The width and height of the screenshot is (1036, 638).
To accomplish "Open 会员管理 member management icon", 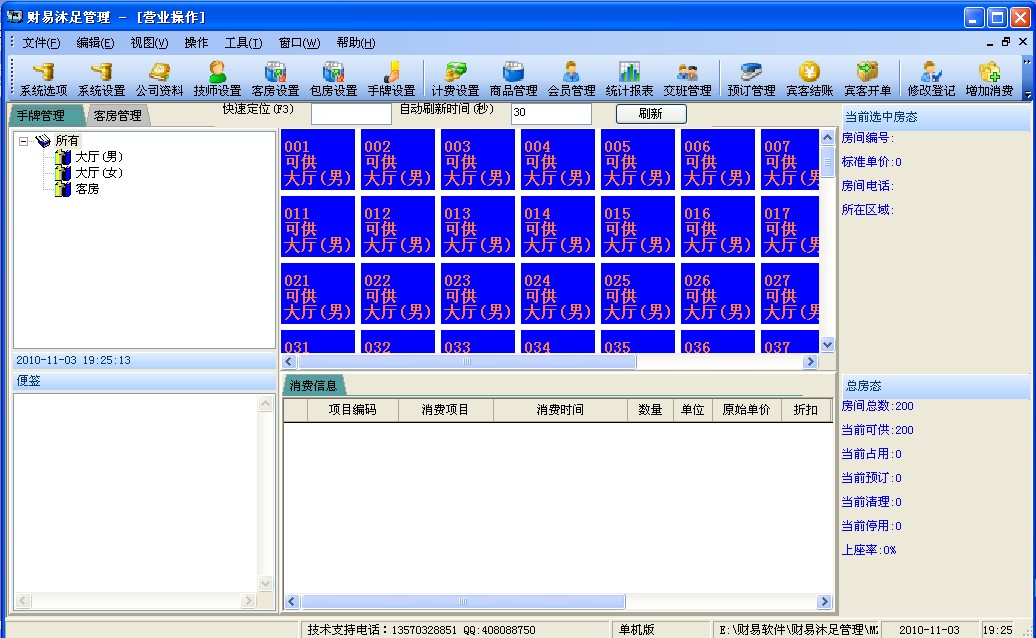I will (x=572, y=79).
